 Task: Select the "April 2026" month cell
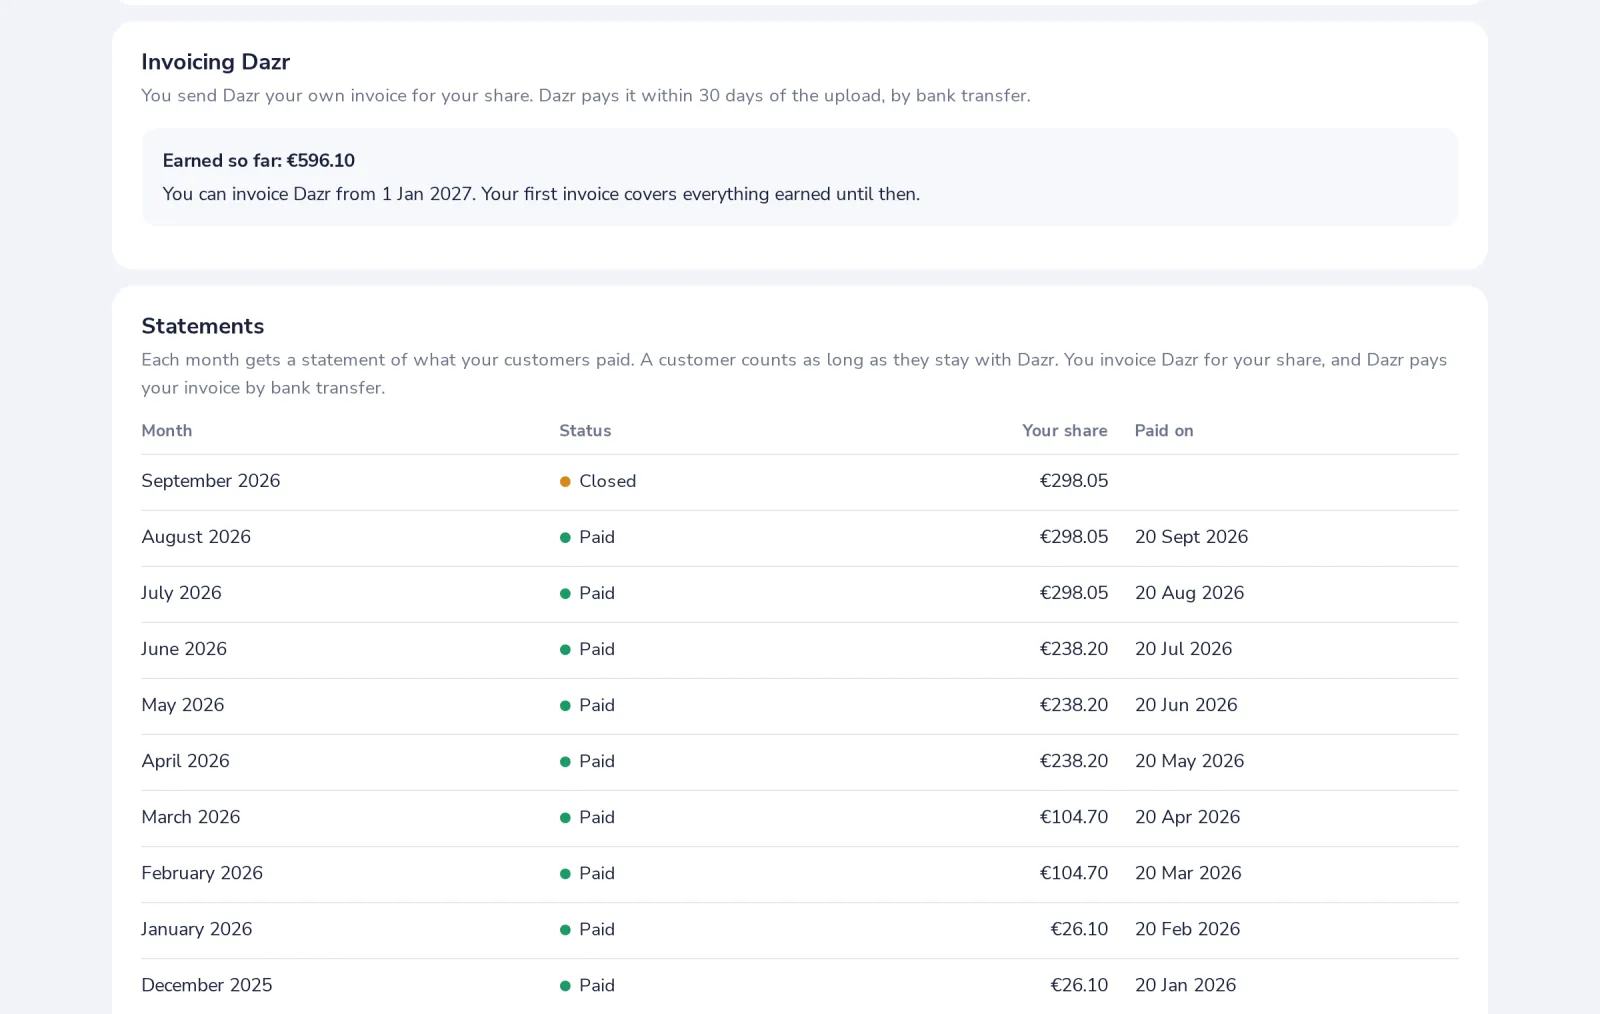click(185, 761)
